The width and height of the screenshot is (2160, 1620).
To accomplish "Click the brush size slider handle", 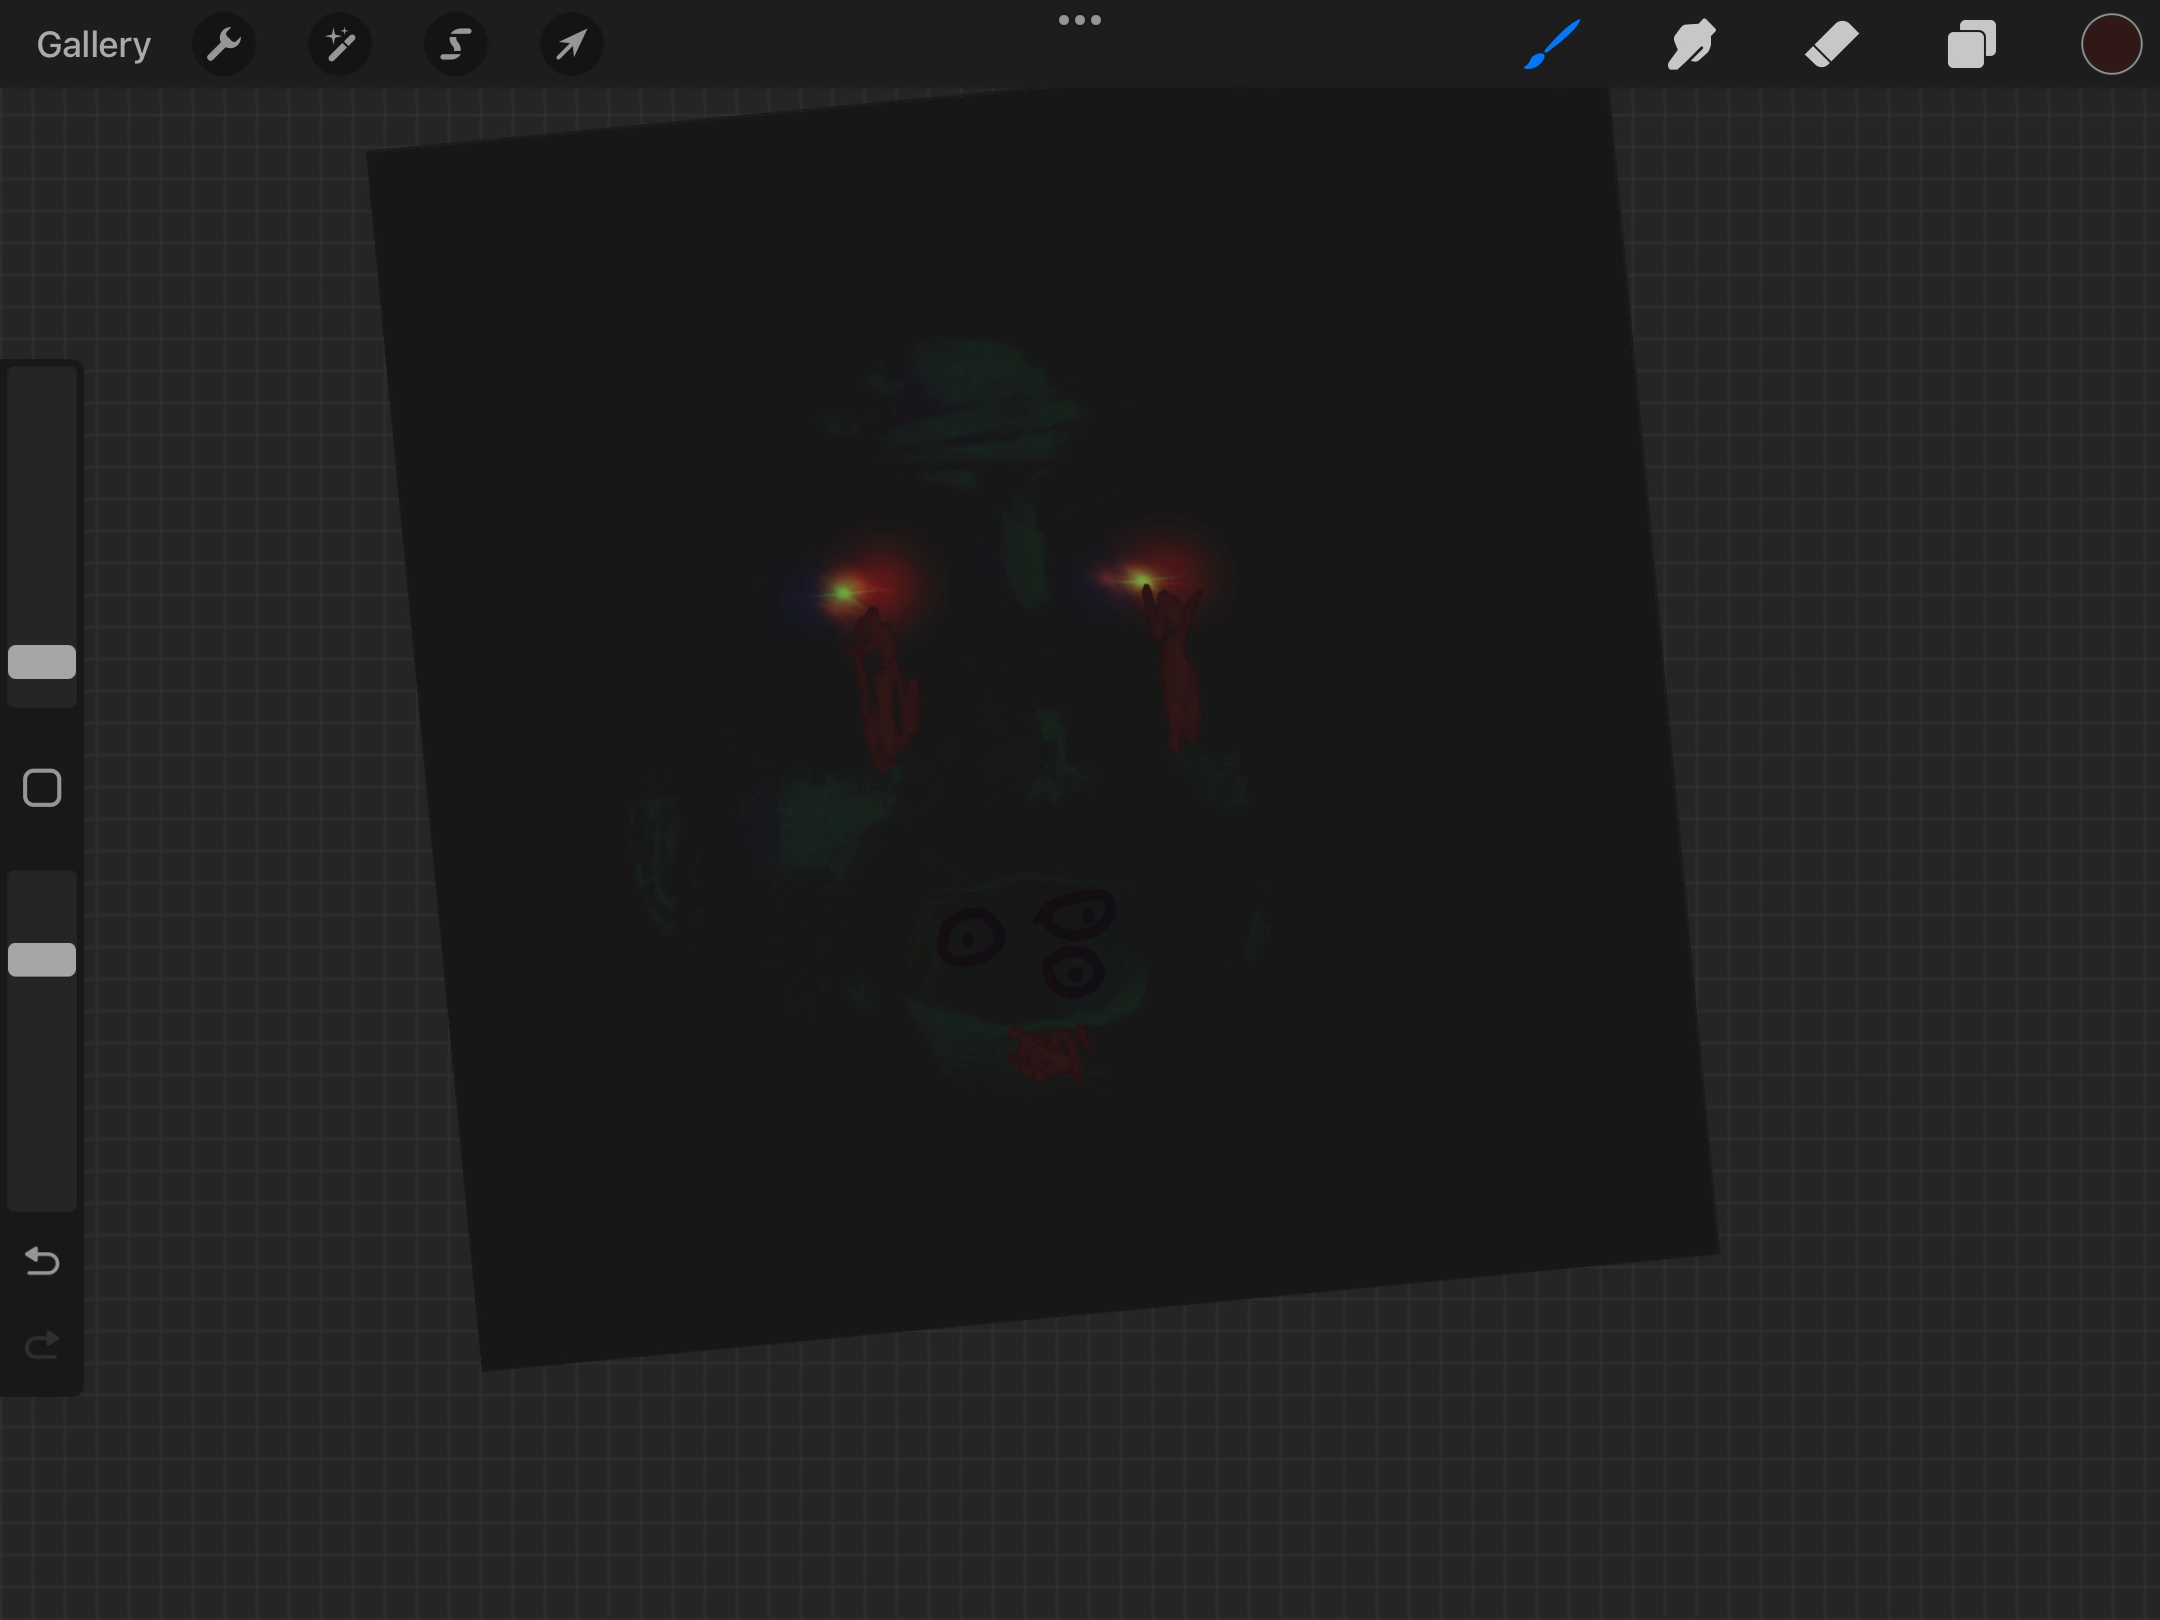I will (x=42, y=662).
